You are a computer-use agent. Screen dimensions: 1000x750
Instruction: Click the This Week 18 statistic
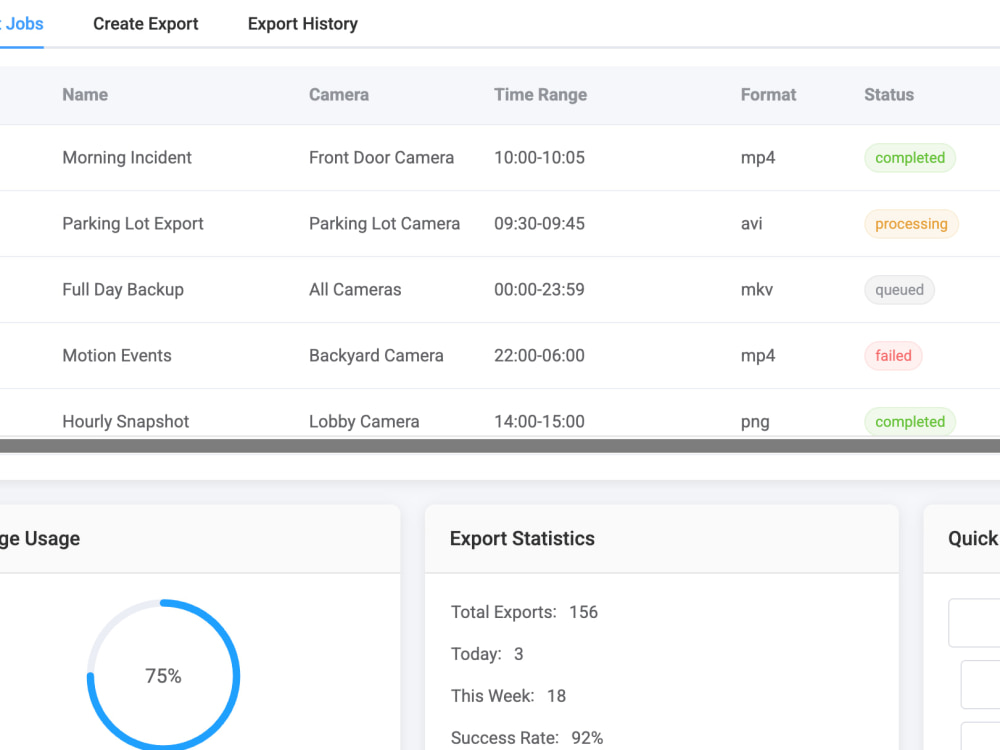pos(508,696)
